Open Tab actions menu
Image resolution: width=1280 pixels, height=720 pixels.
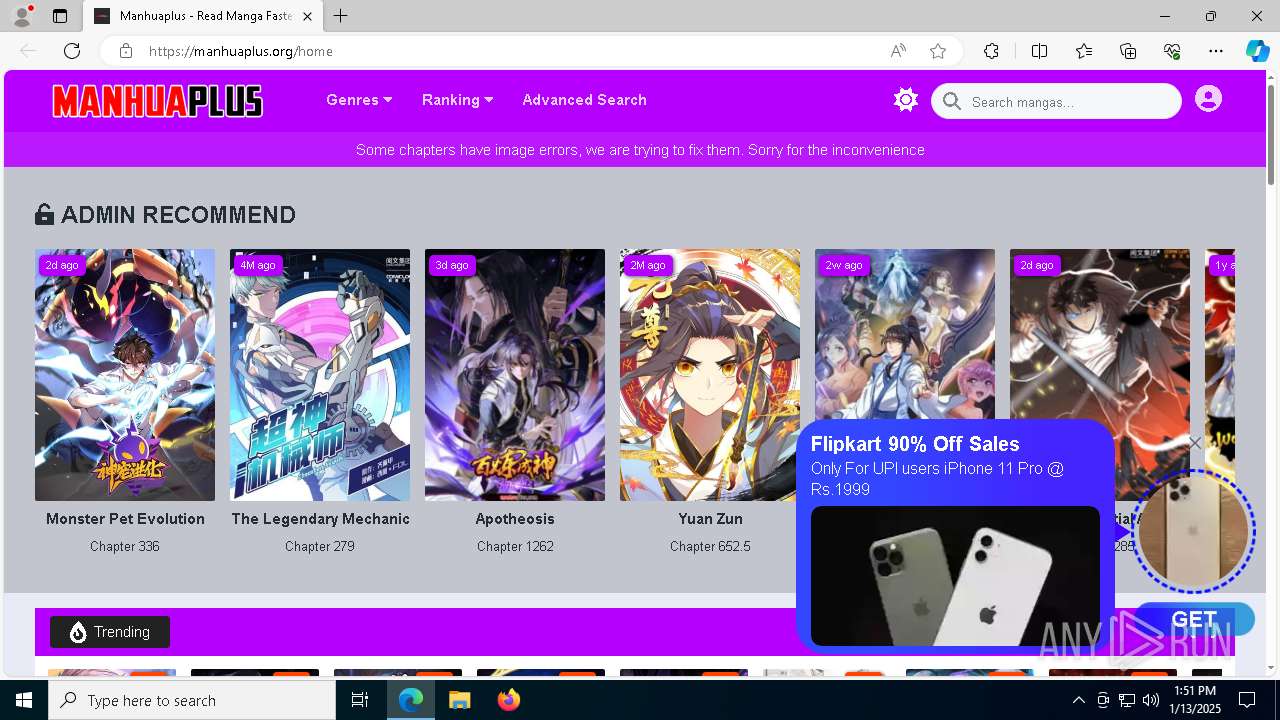click(x=60, y=16)
